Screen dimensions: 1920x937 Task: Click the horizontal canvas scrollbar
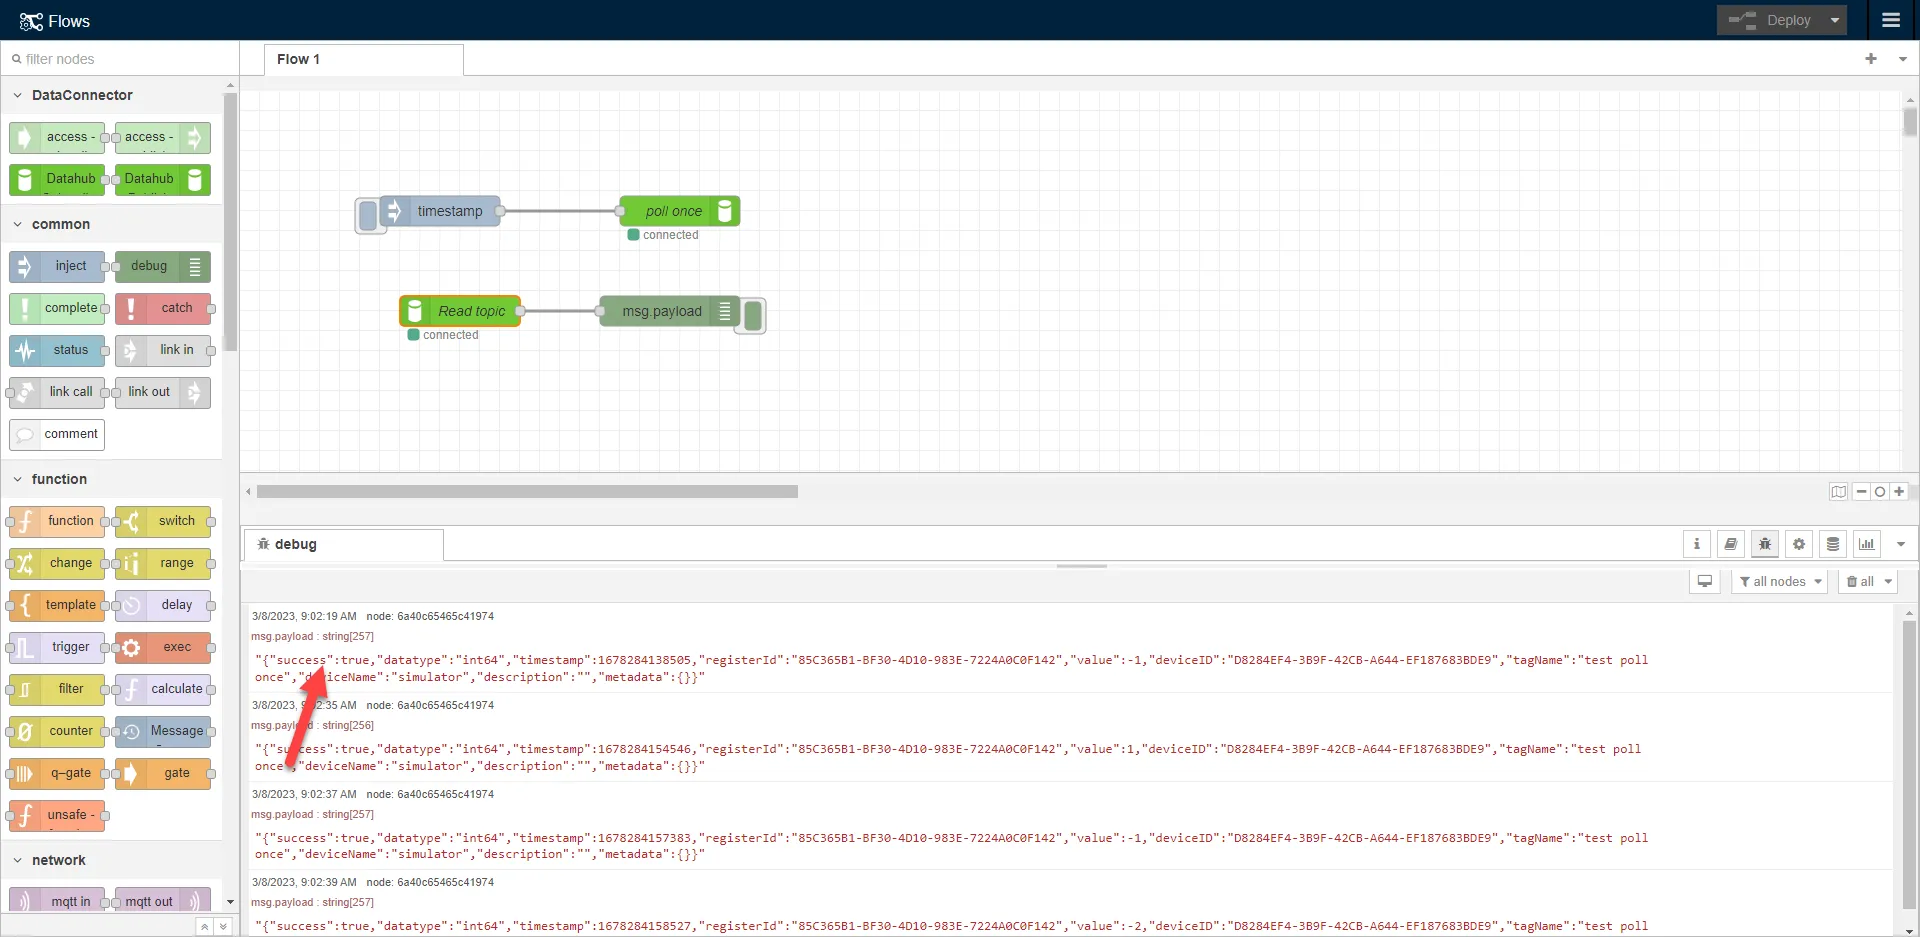pyautogui.click(x=527, y=492)
